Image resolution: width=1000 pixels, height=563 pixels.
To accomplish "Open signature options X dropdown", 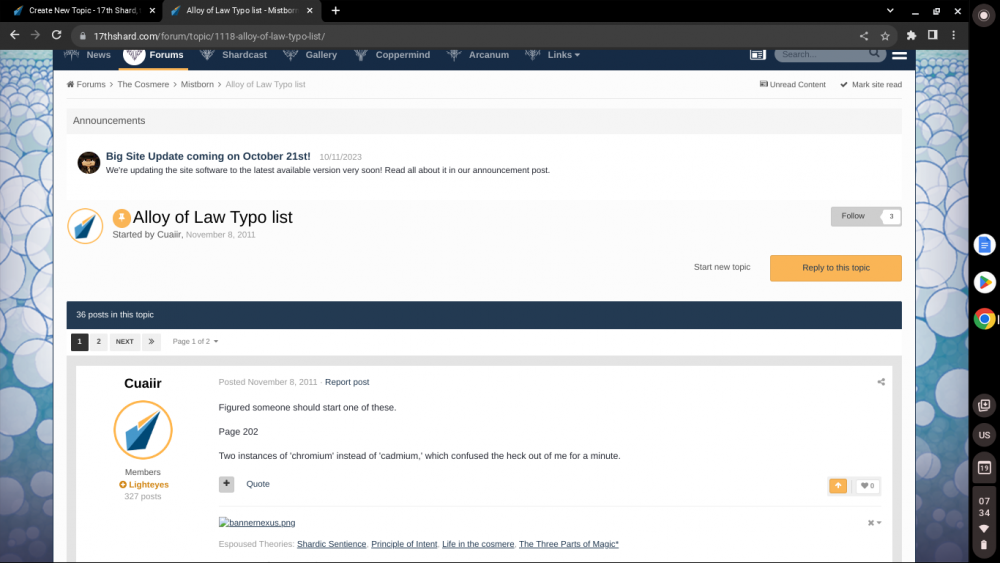I will (874, 523).
